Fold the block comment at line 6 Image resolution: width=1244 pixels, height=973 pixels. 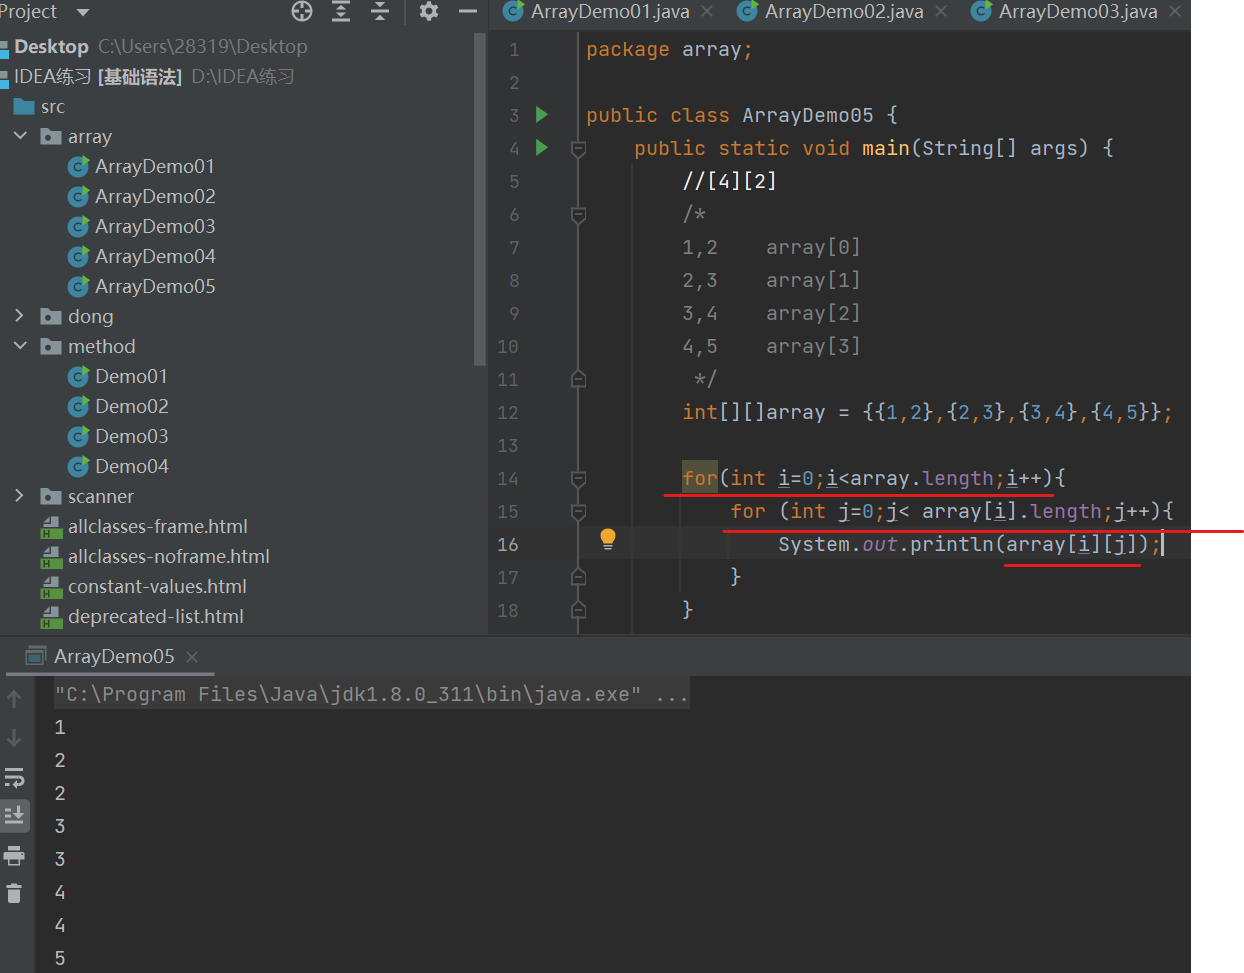pos(578,215)
